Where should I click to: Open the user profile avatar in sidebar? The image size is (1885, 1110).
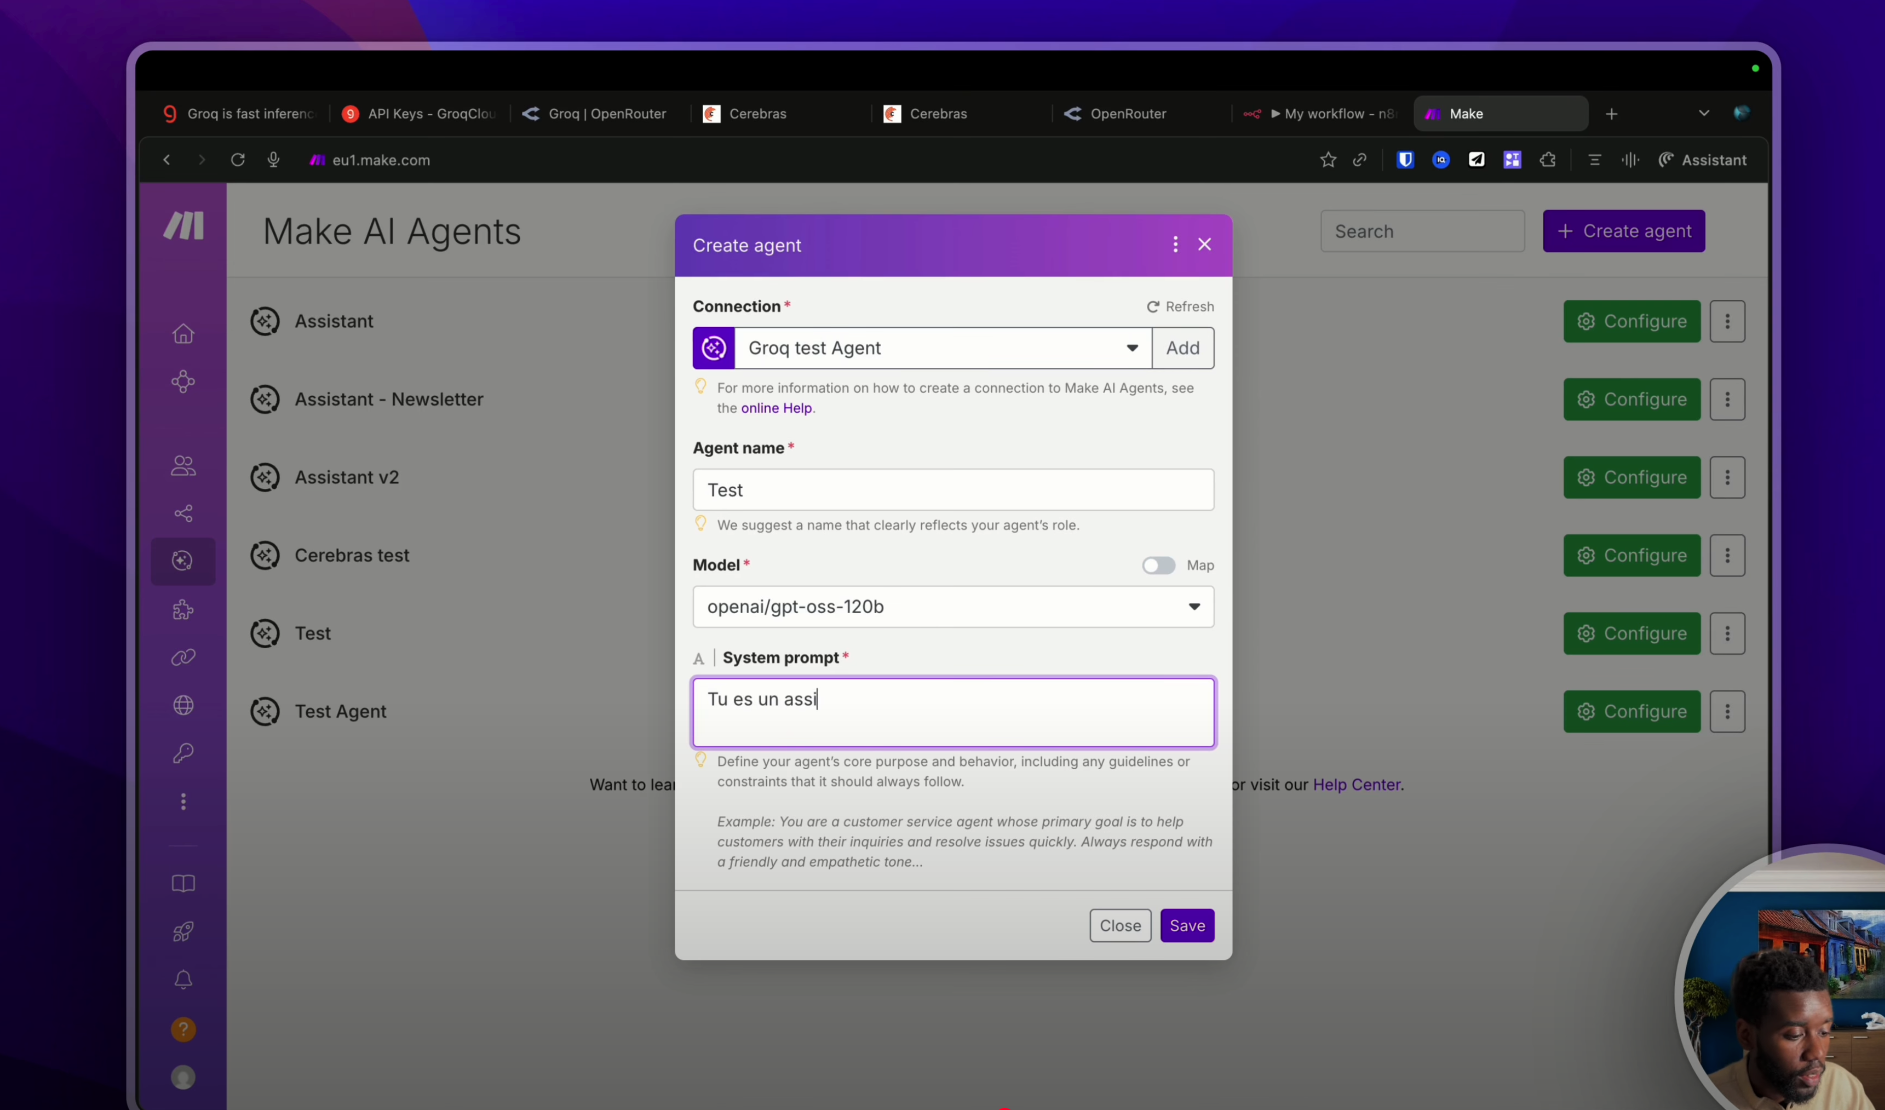[x=183, y=1077]
